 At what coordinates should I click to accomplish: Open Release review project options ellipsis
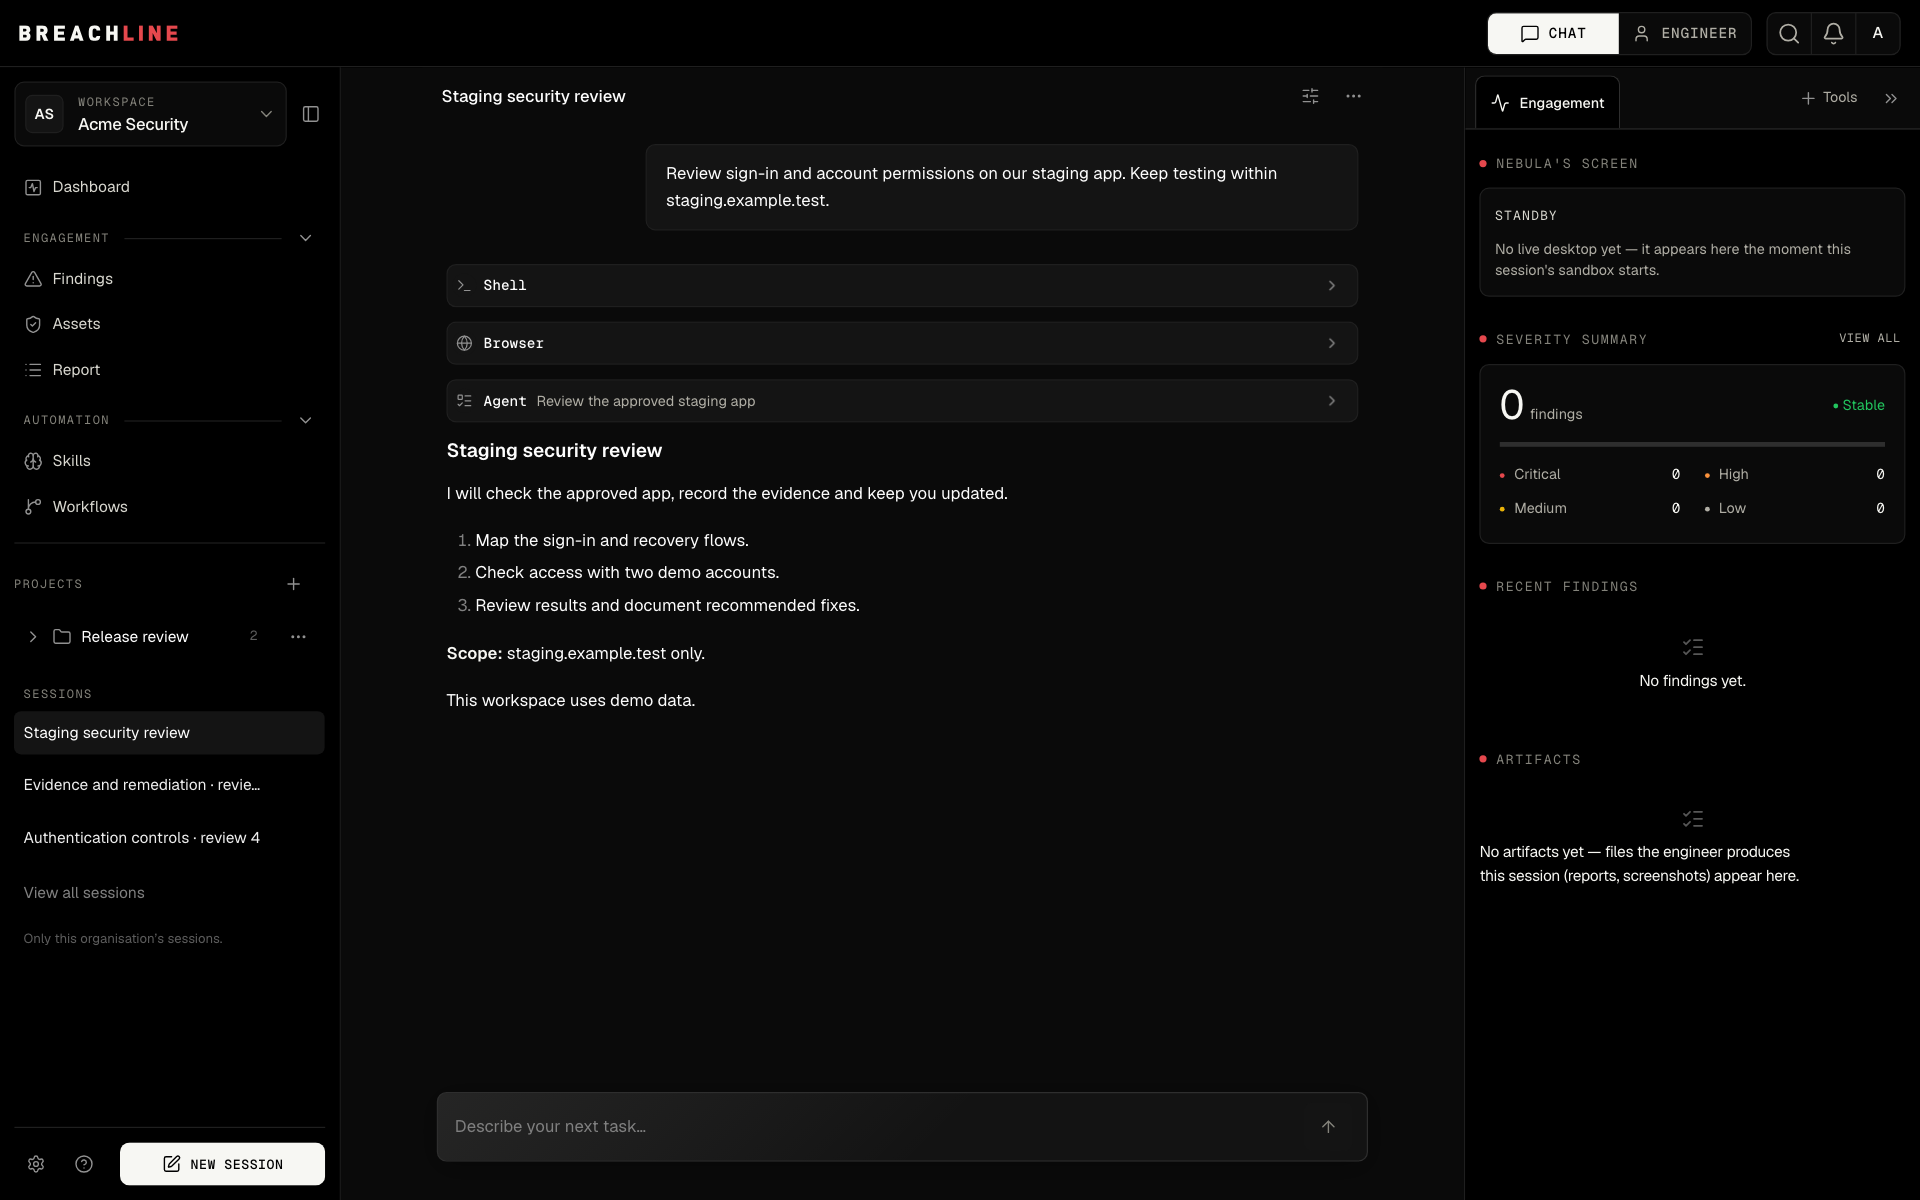point(298,637)
